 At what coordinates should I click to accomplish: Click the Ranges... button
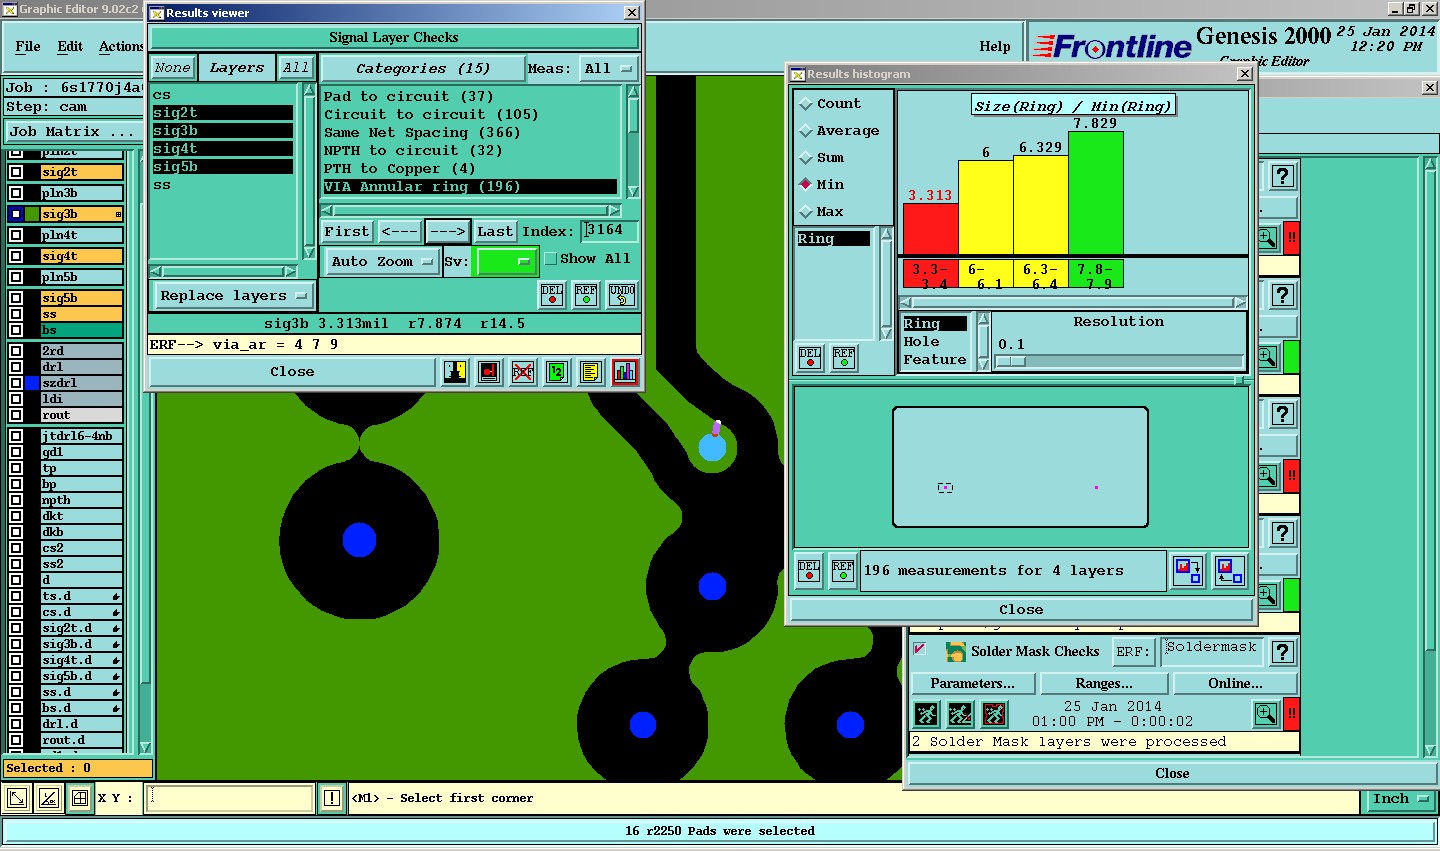point(1104,684)
